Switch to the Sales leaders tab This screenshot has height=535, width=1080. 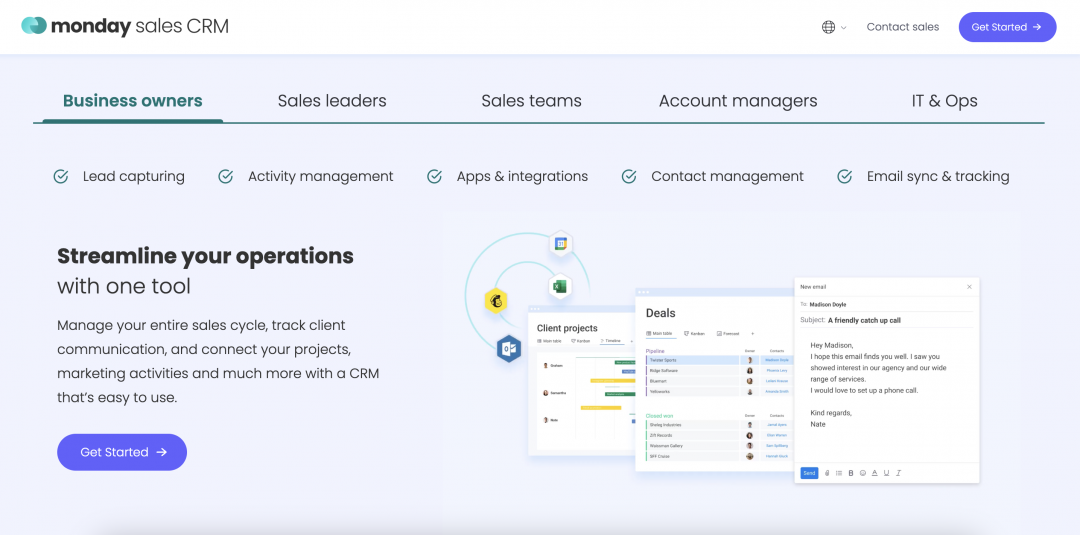point(332,101)
